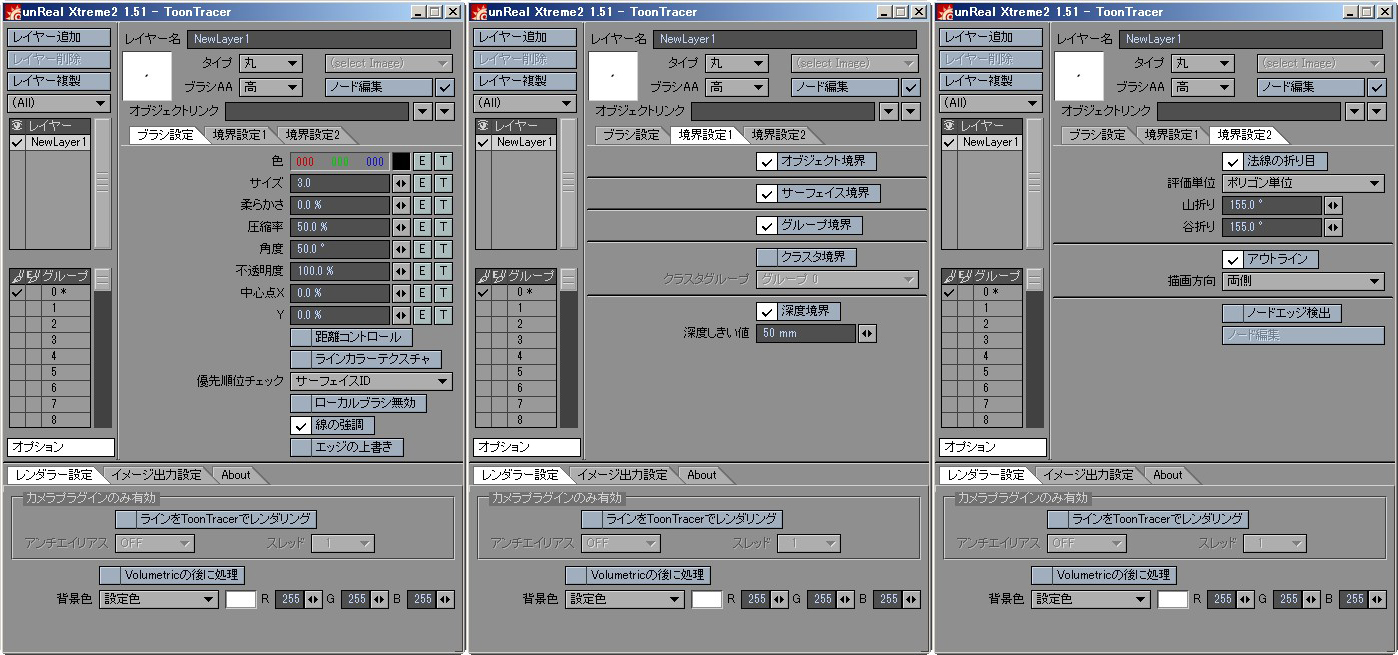
Task: Click レイヤー複製 button in middle window
Action: pyautogui.click(x=525, y=81)
